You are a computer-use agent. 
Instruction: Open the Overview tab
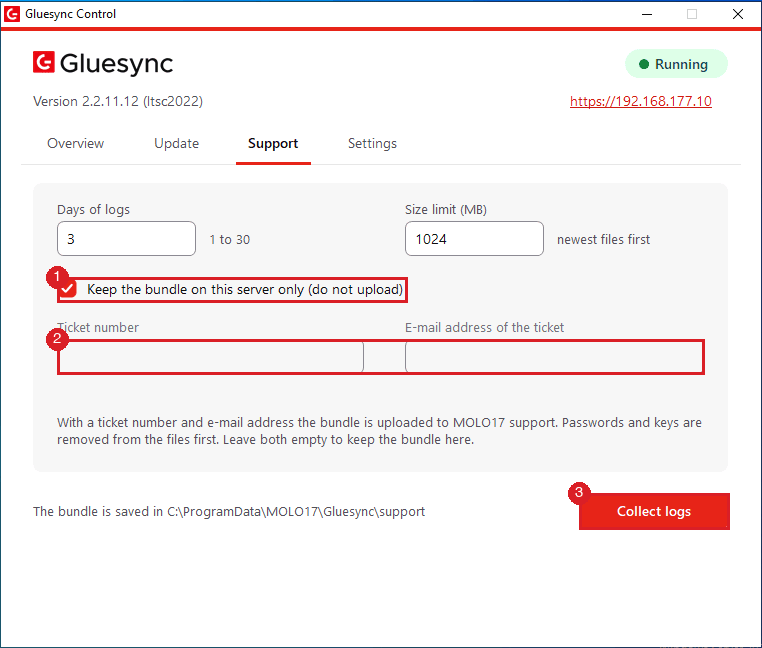[75, 143]
